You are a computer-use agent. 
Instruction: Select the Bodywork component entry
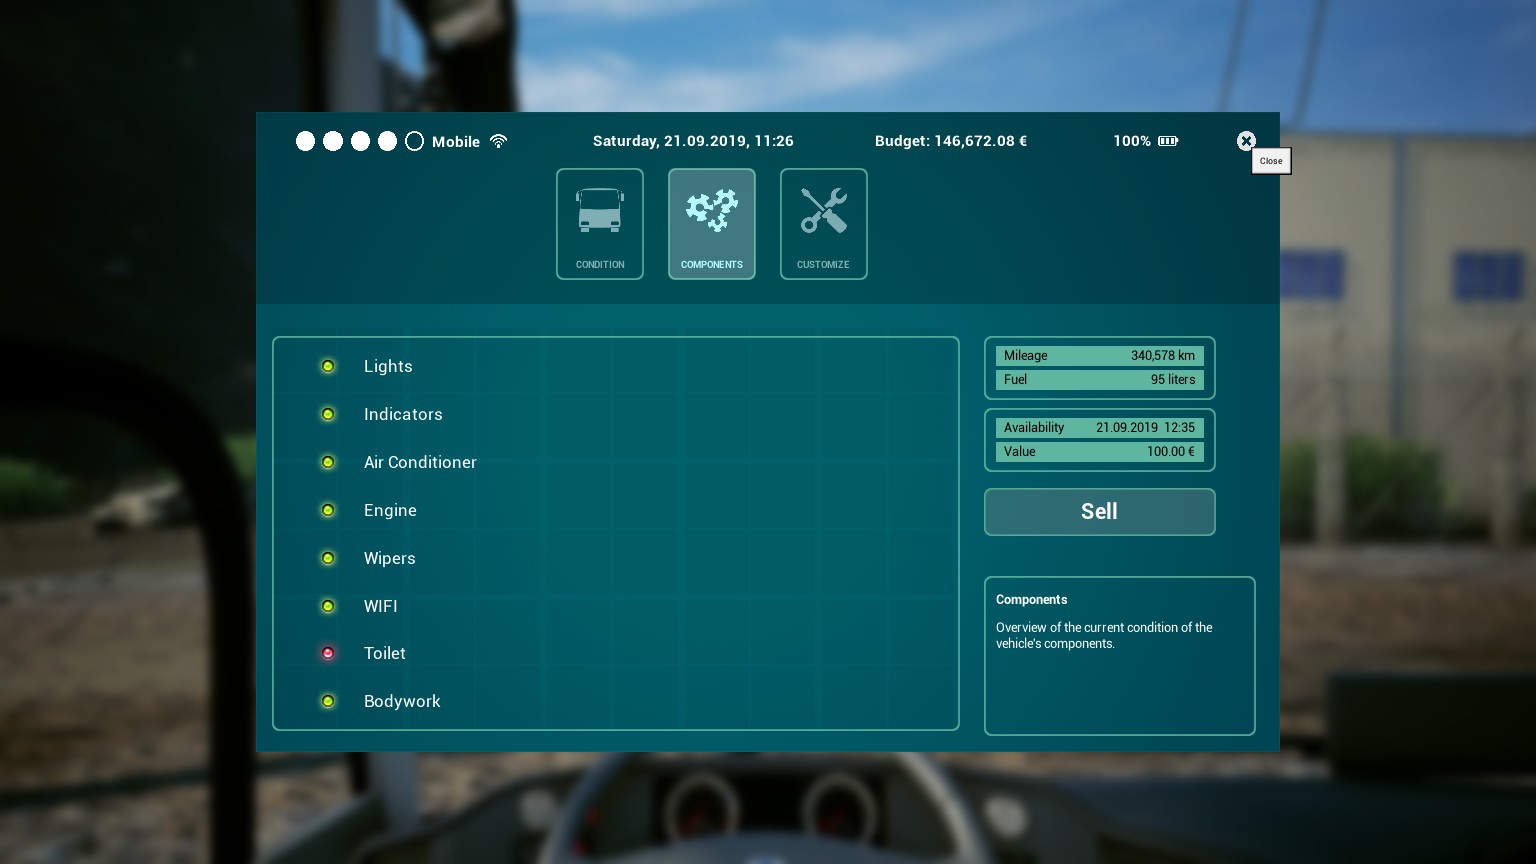click(402, 701)
